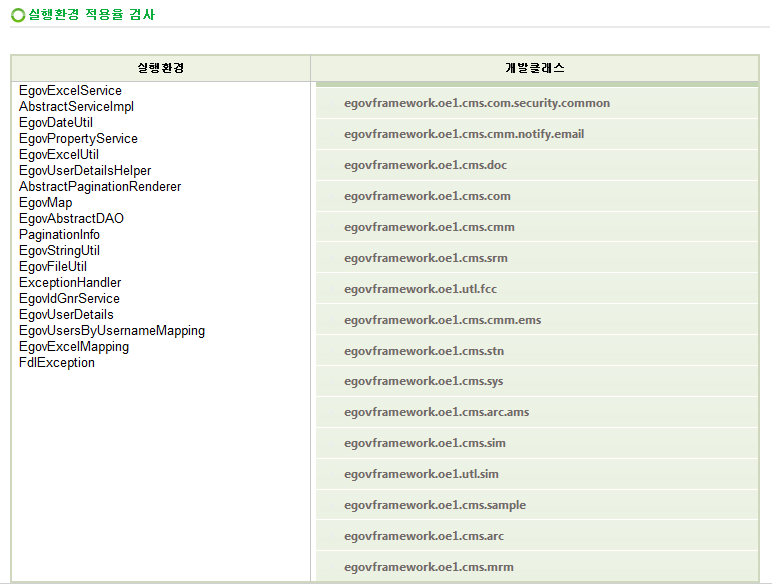Open the egovframework.oe1.cms.mrm package row

(x=428, y=567)
